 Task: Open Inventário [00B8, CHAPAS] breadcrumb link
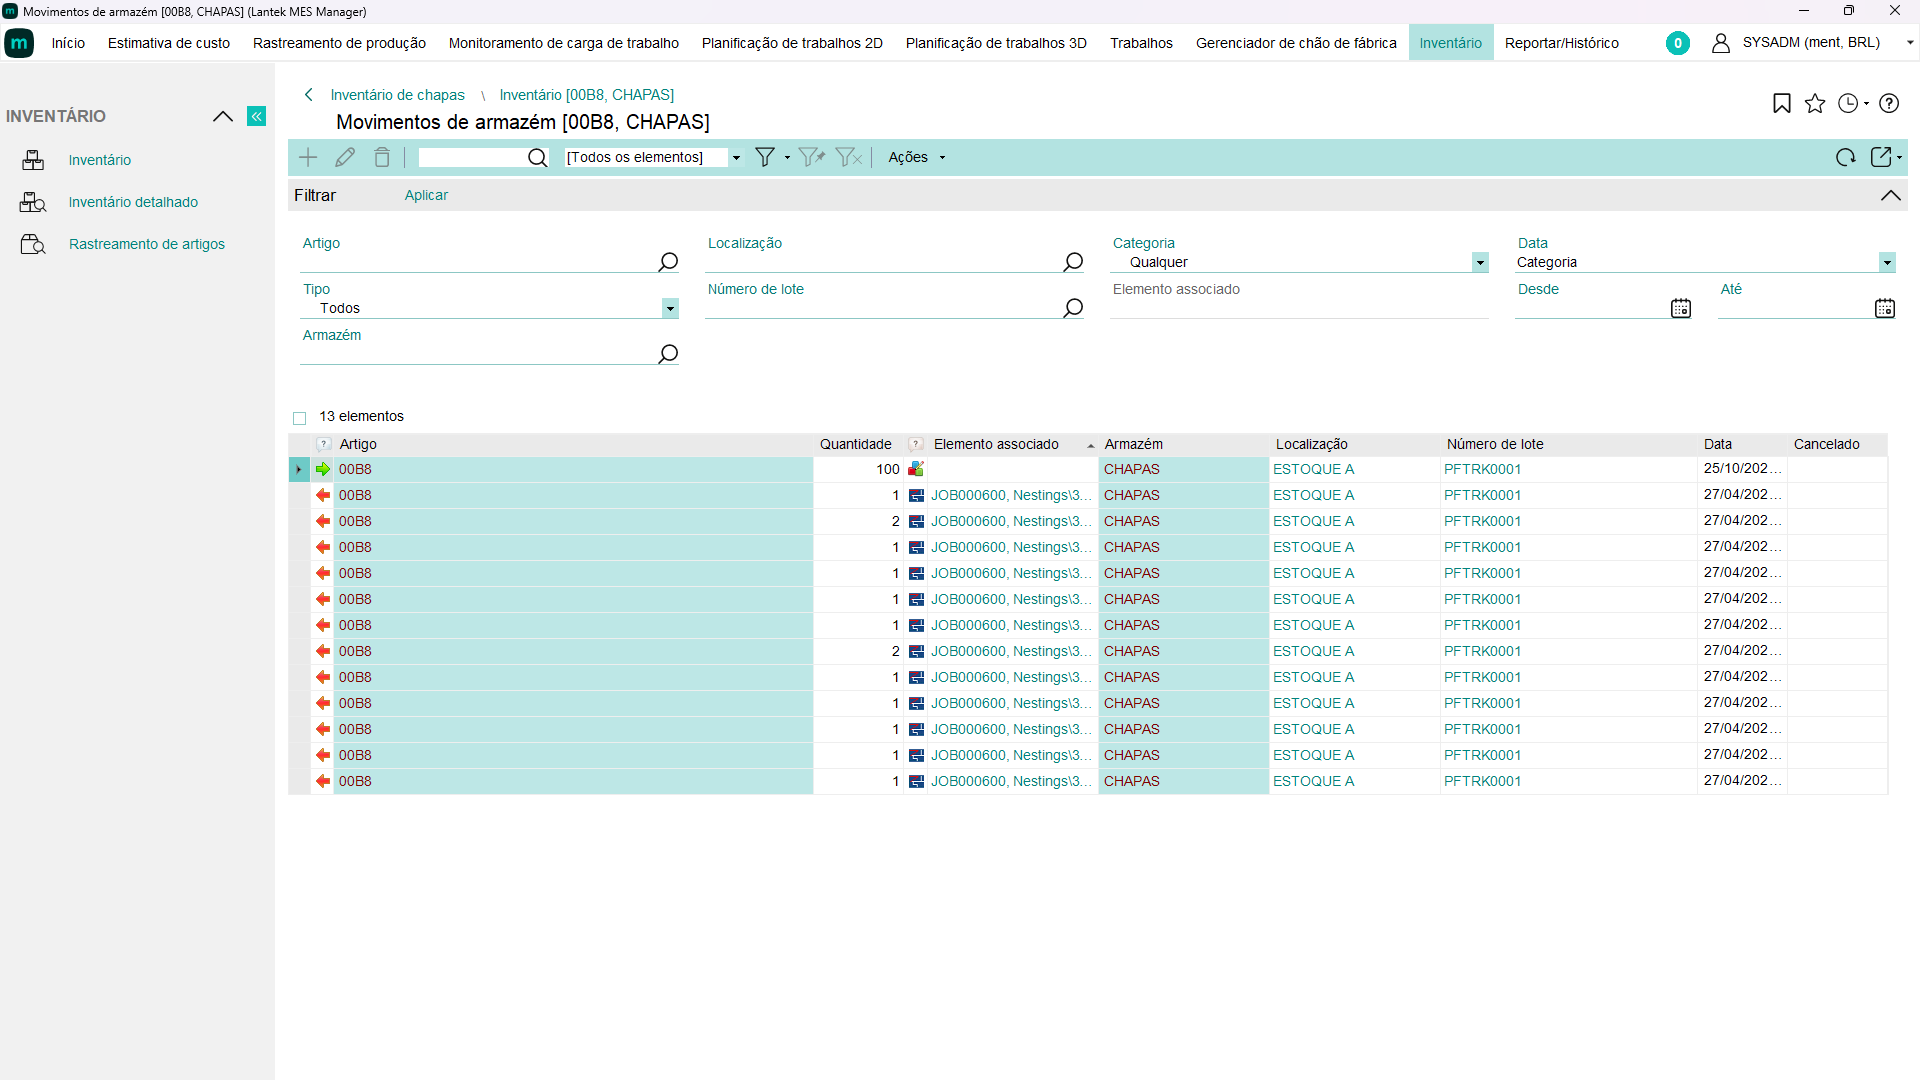[x=586, y=95]
